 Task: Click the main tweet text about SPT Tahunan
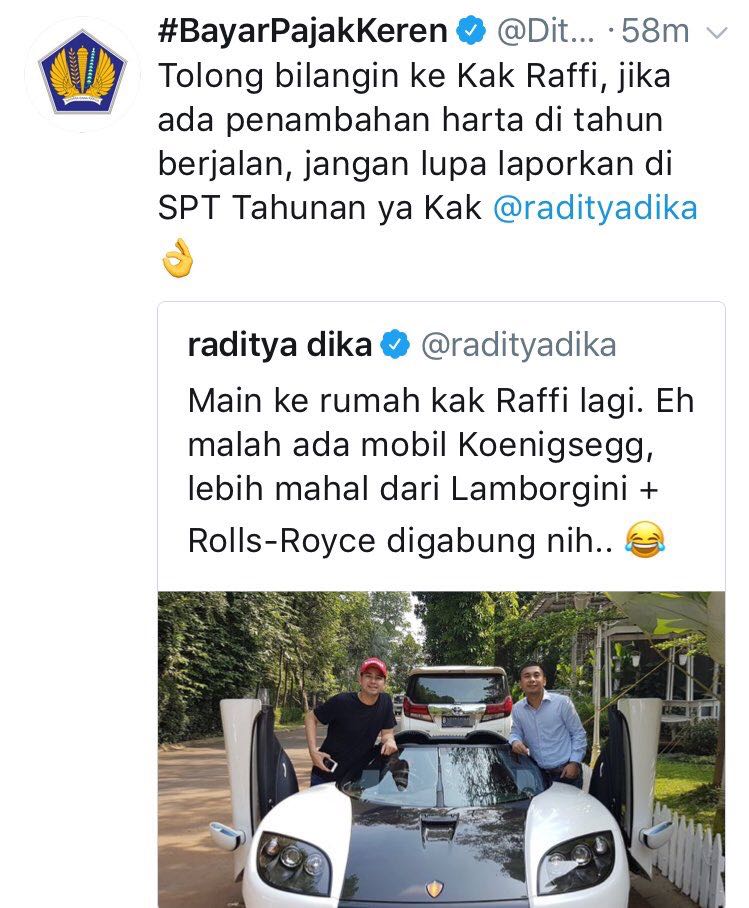pyautogui.click(x=428, y=142)
